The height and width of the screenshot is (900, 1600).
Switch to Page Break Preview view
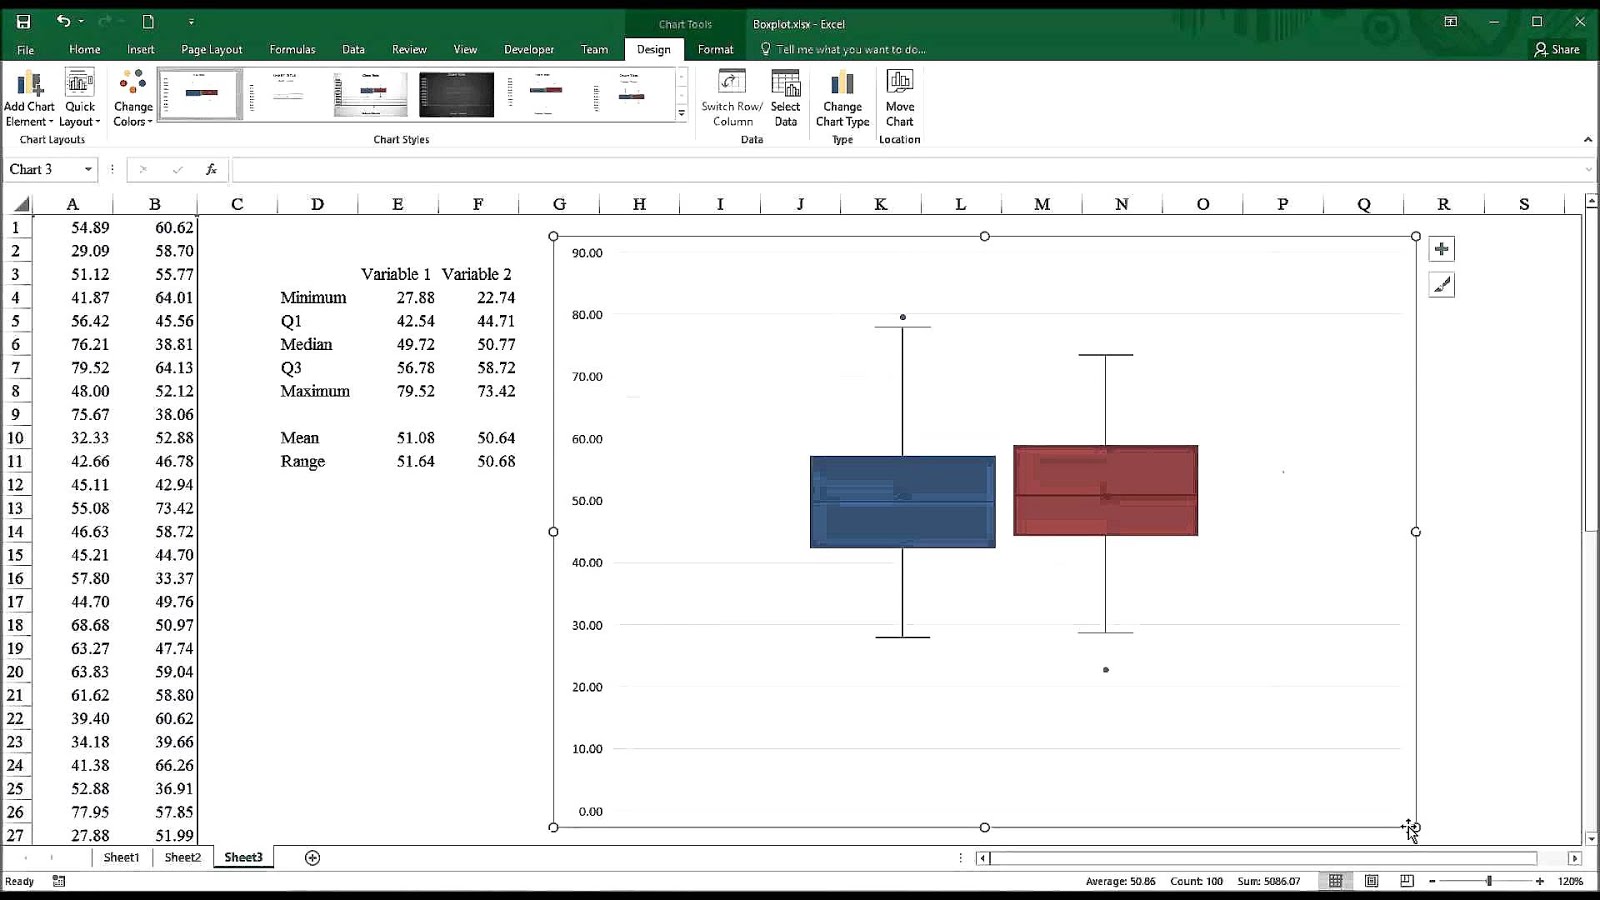(x=1406, y=881)
